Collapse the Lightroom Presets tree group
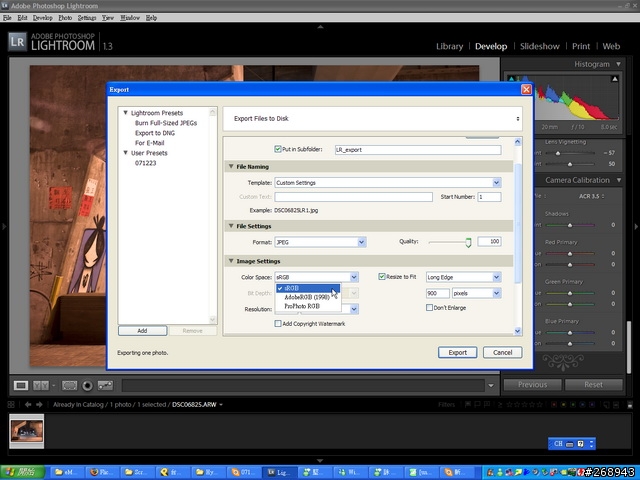 126,113
